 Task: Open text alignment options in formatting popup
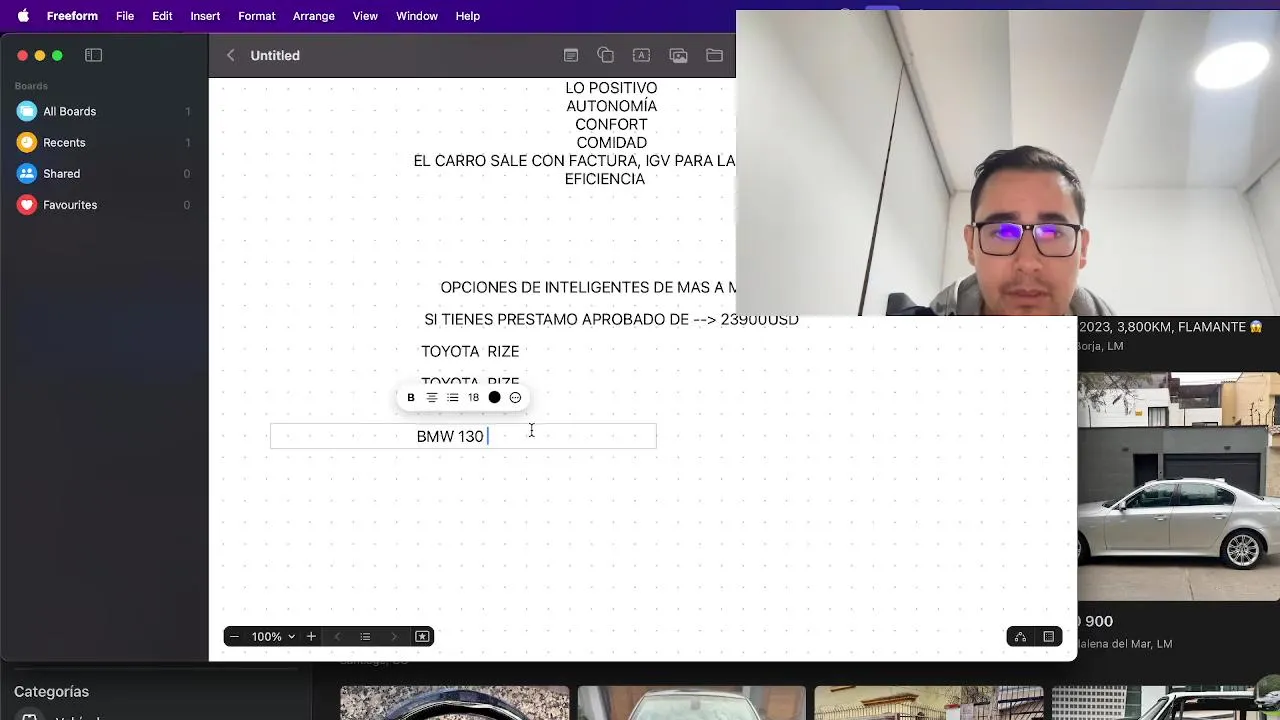coord(432,398)
